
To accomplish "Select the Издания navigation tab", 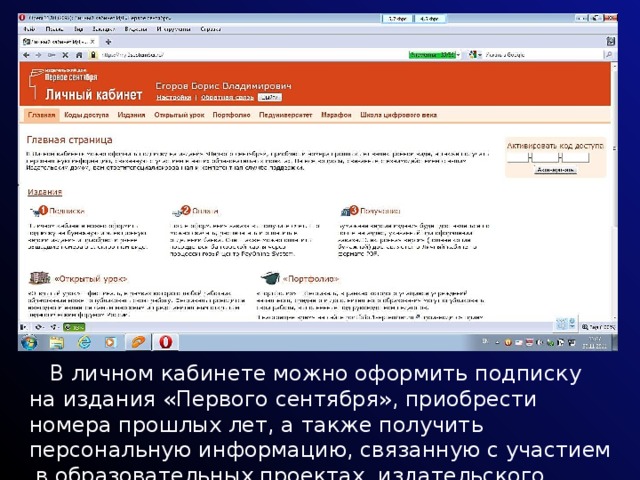I will (x=131, y=115).
